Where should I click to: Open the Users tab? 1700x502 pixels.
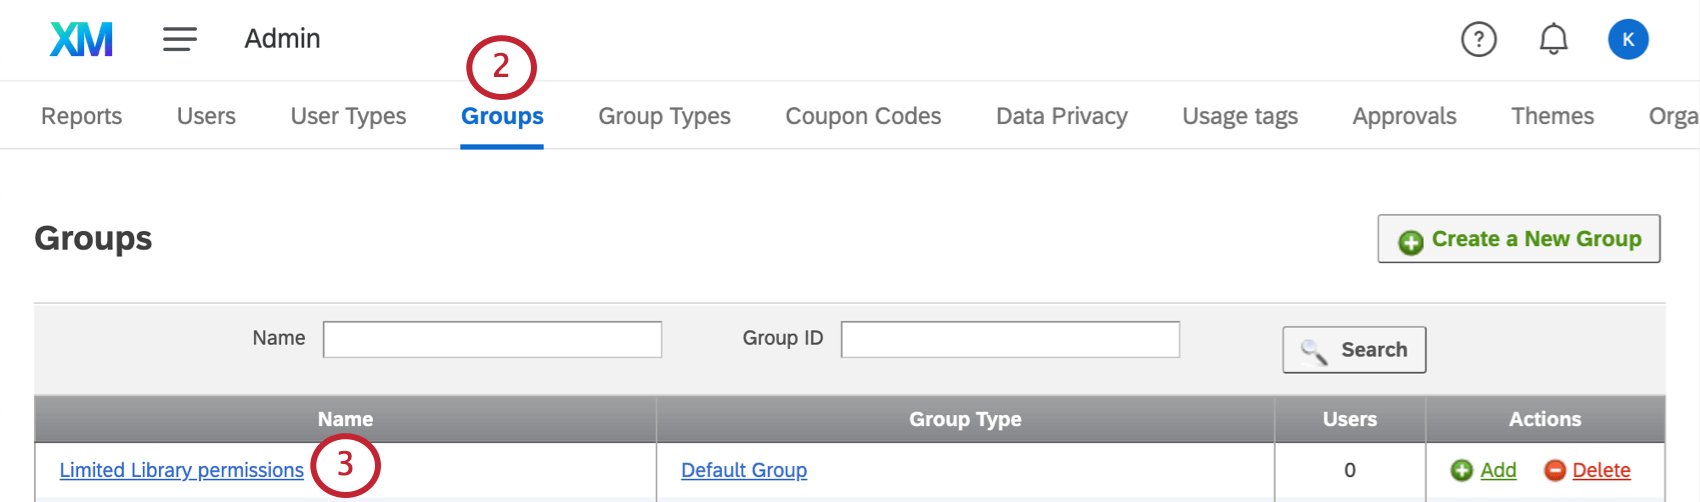(206, 116)
